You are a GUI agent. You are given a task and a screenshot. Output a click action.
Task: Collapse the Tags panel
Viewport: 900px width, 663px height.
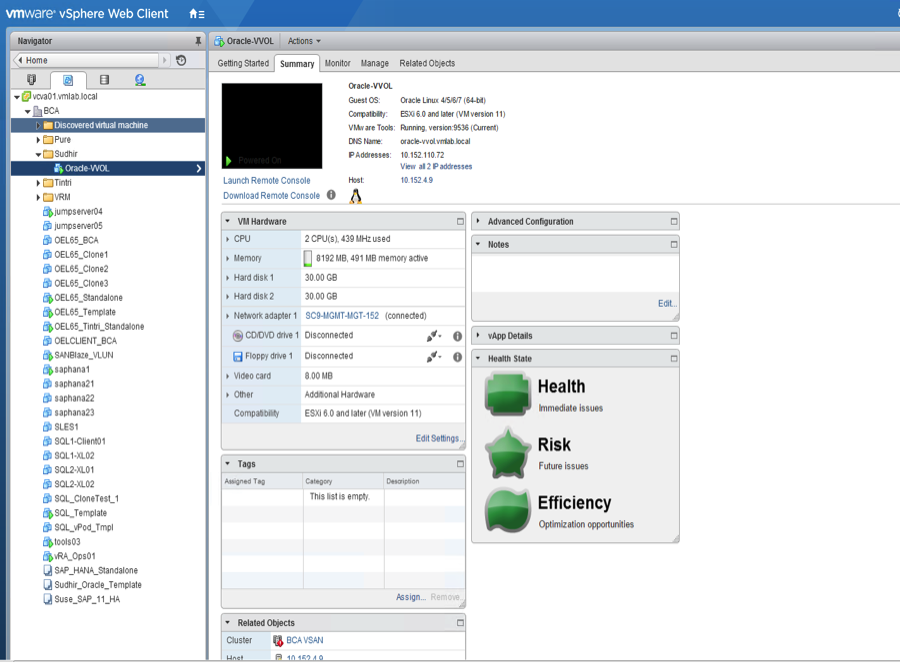(227, 463)
